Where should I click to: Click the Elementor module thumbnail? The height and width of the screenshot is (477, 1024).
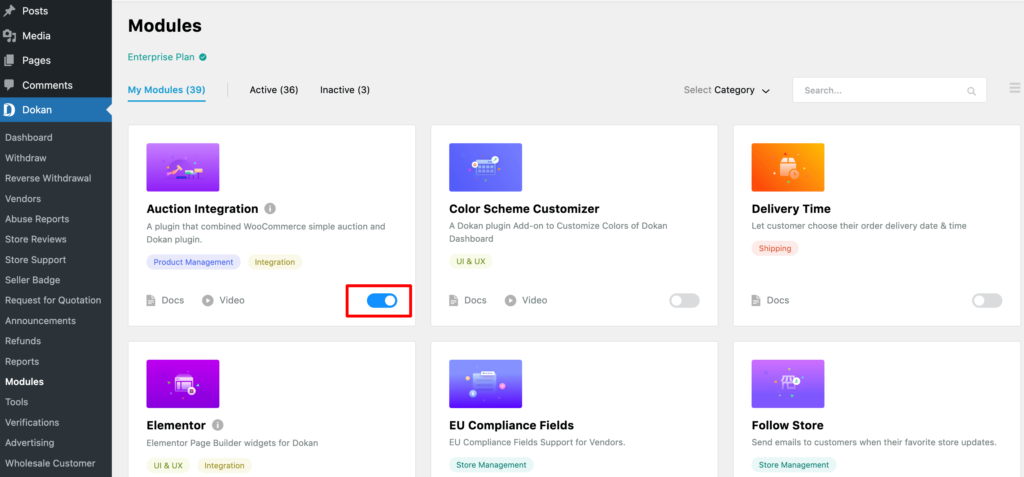183,384
